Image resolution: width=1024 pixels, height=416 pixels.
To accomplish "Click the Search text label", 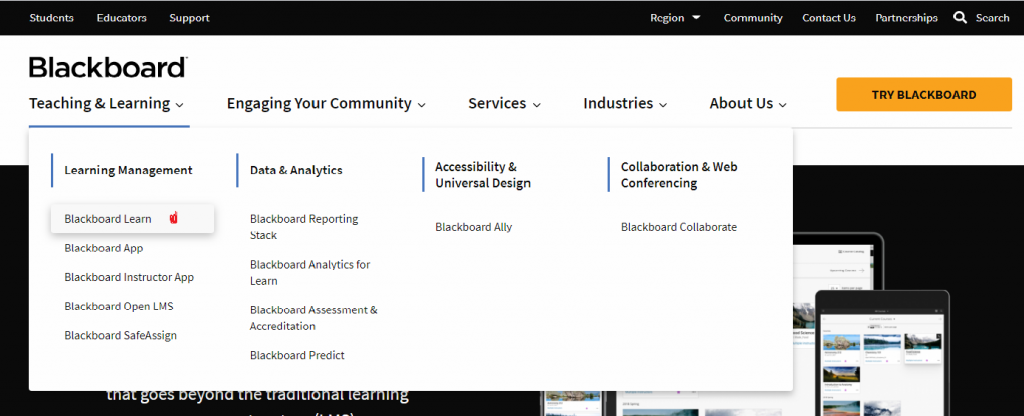I will (993, 18).
